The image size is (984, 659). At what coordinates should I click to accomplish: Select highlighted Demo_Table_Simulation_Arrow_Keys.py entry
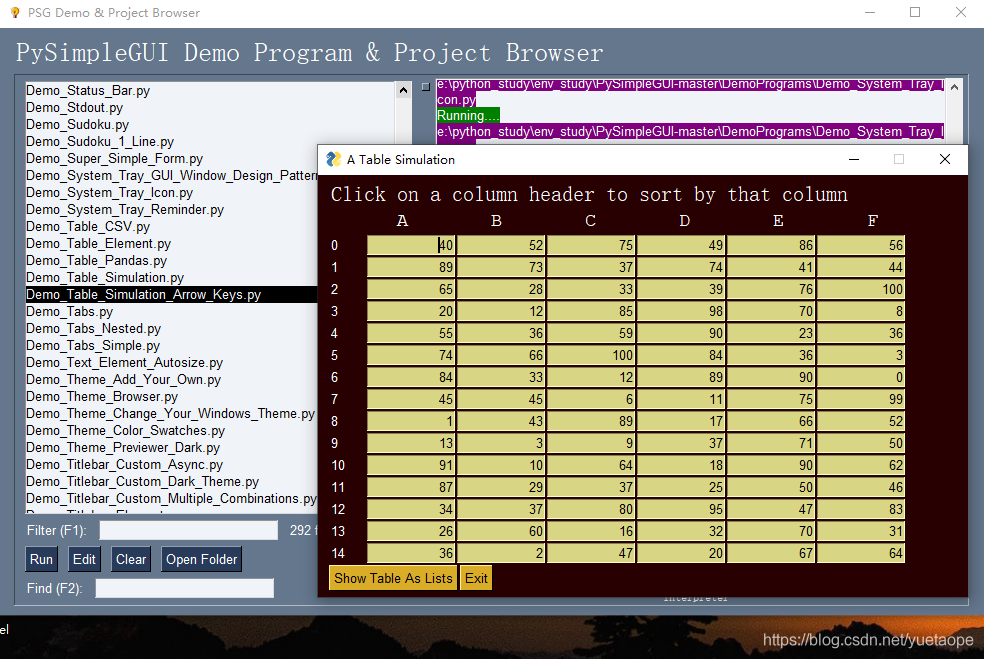[171, 294]
